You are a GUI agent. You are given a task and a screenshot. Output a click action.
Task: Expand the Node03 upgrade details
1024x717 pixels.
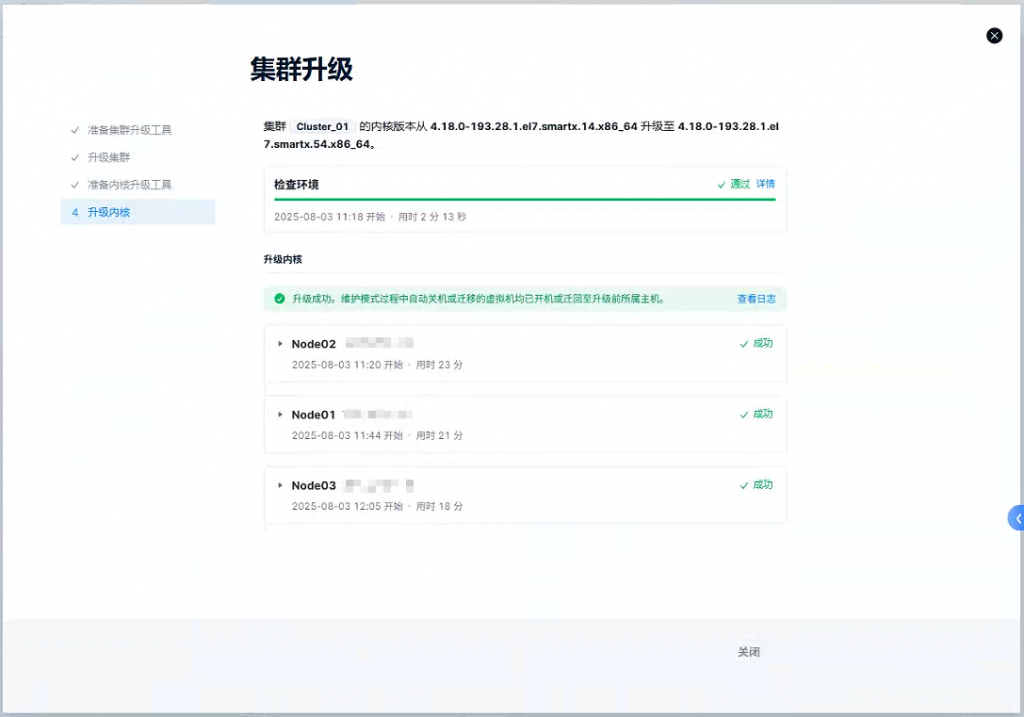[280, 486]
